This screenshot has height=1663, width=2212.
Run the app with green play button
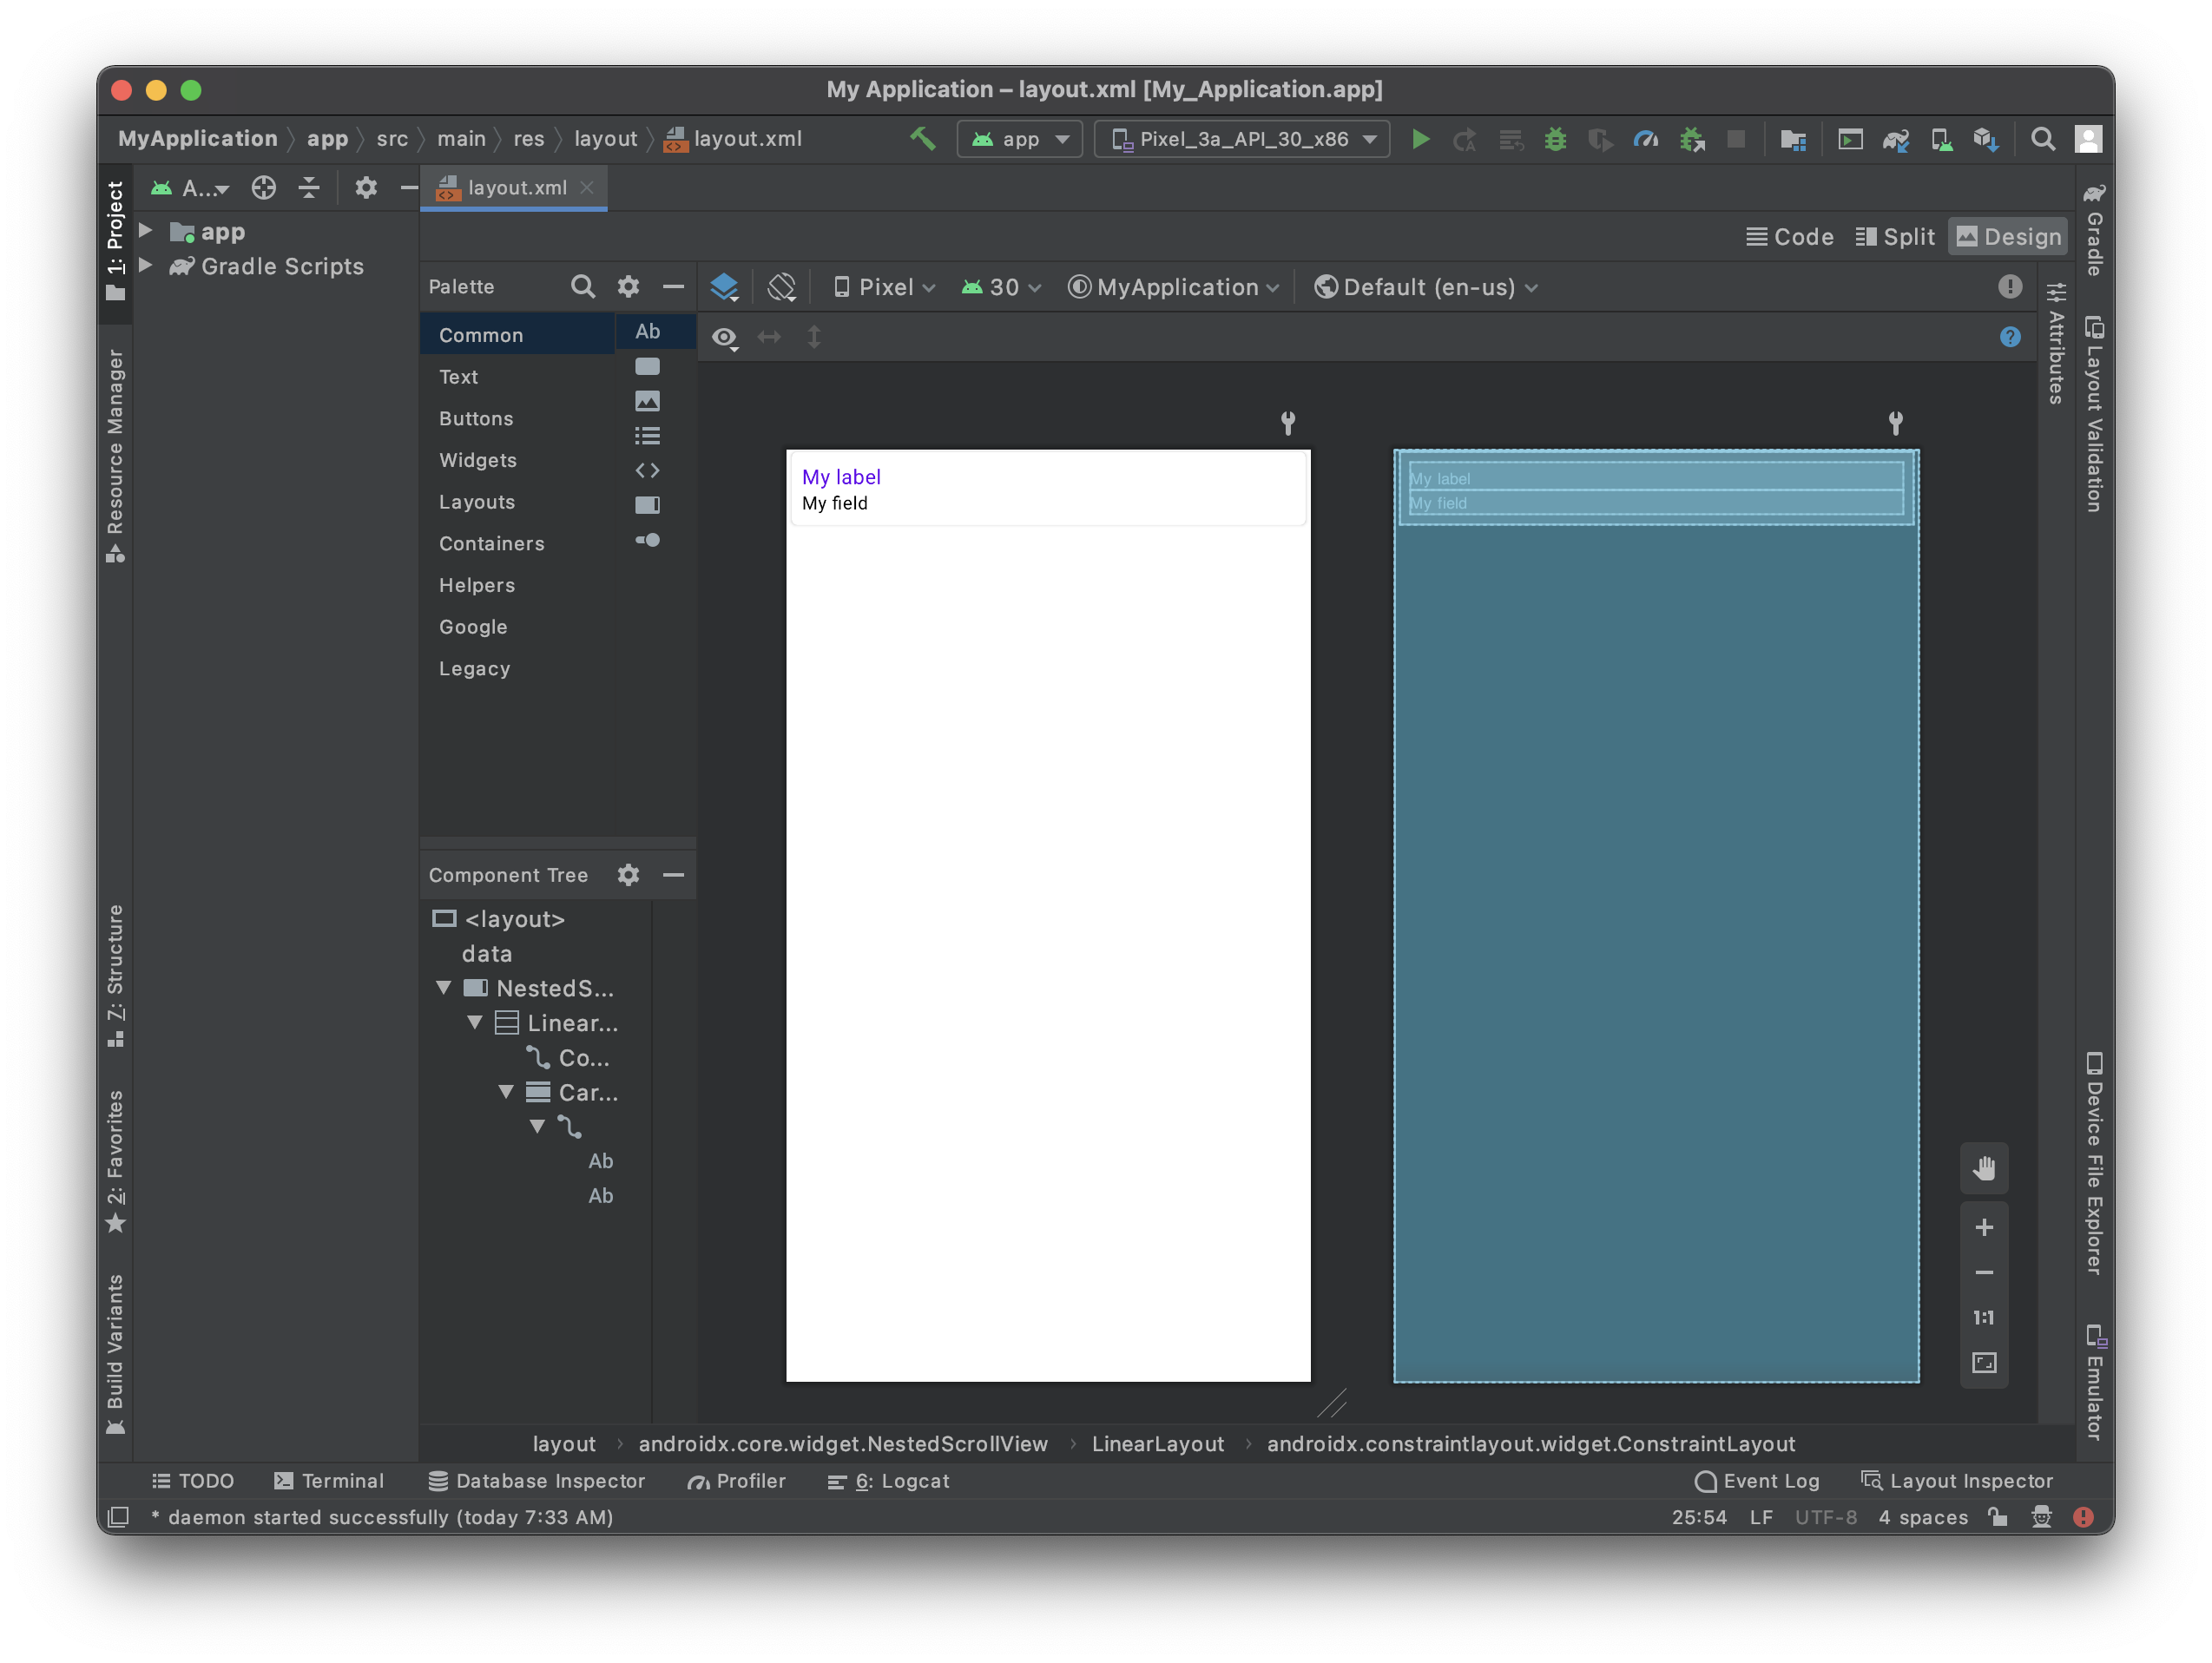tap(1420, 139)
